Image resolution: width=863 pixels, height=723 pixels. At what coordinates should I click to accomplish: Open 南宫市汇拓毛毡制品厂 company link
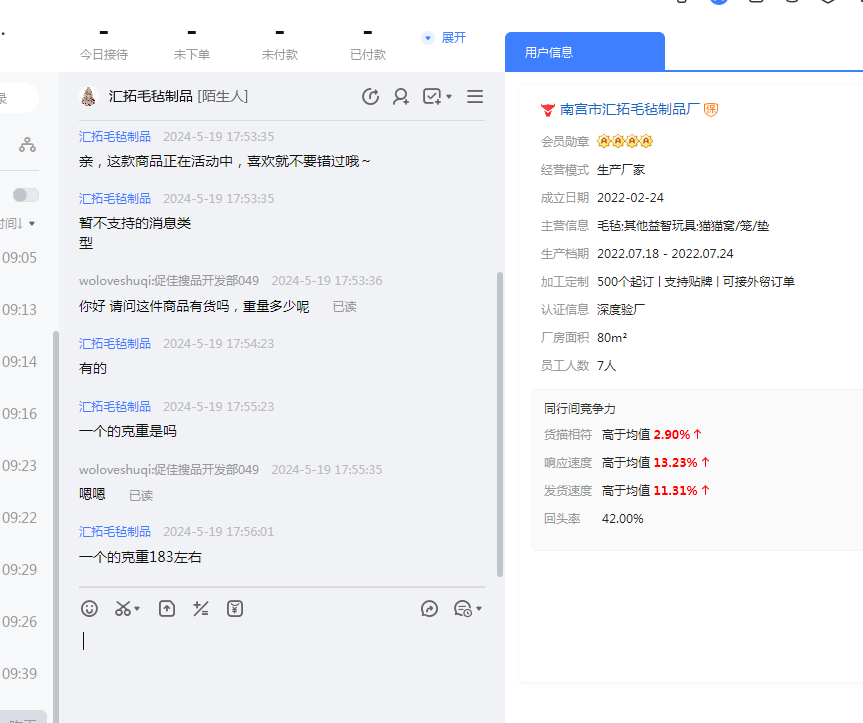tap(629, 109)
